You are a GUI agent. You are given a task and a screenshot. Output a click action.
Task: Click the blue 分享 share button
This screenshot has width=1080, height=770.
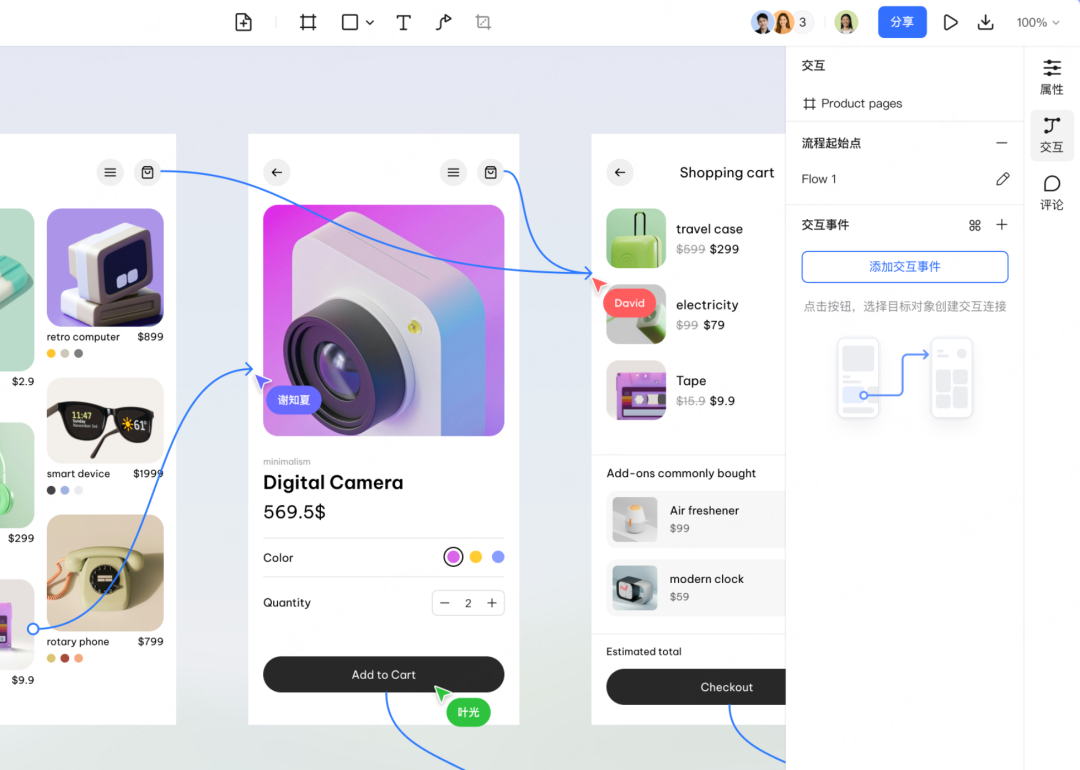click(x=902, y=22)
